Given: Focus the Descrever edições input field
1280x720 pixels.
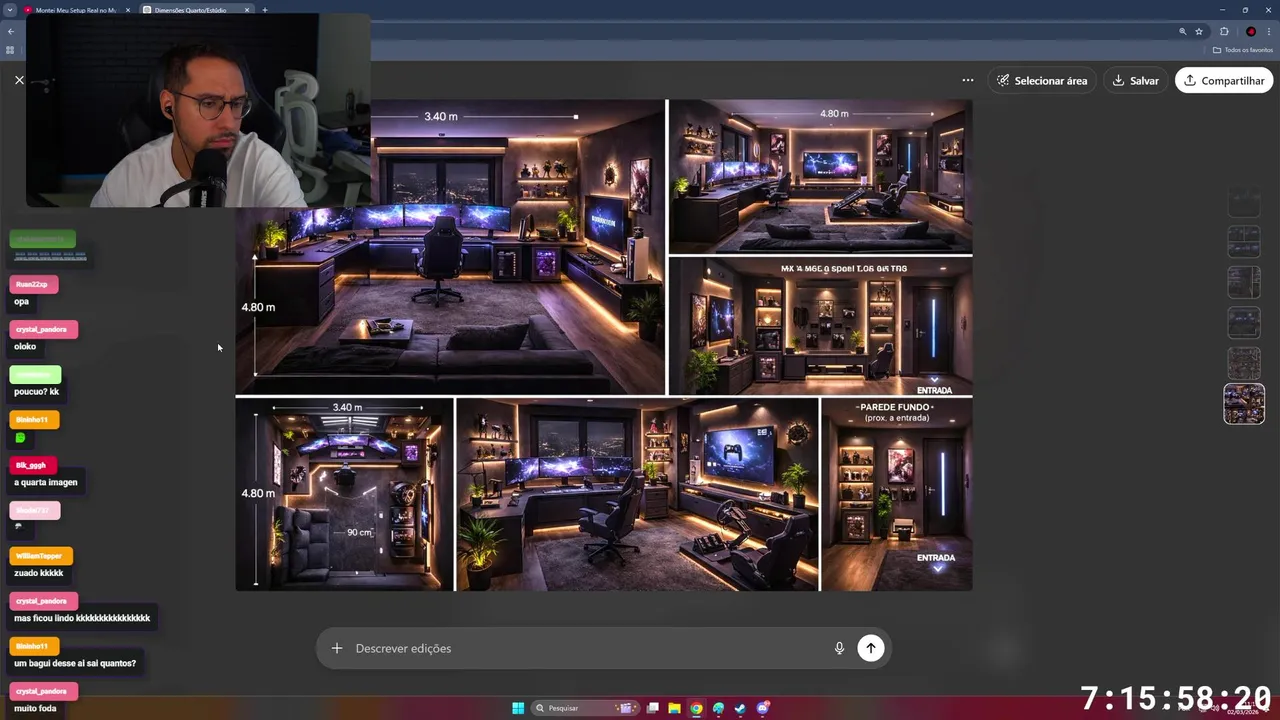Looking at the screenshot, I should pos(590,648).
